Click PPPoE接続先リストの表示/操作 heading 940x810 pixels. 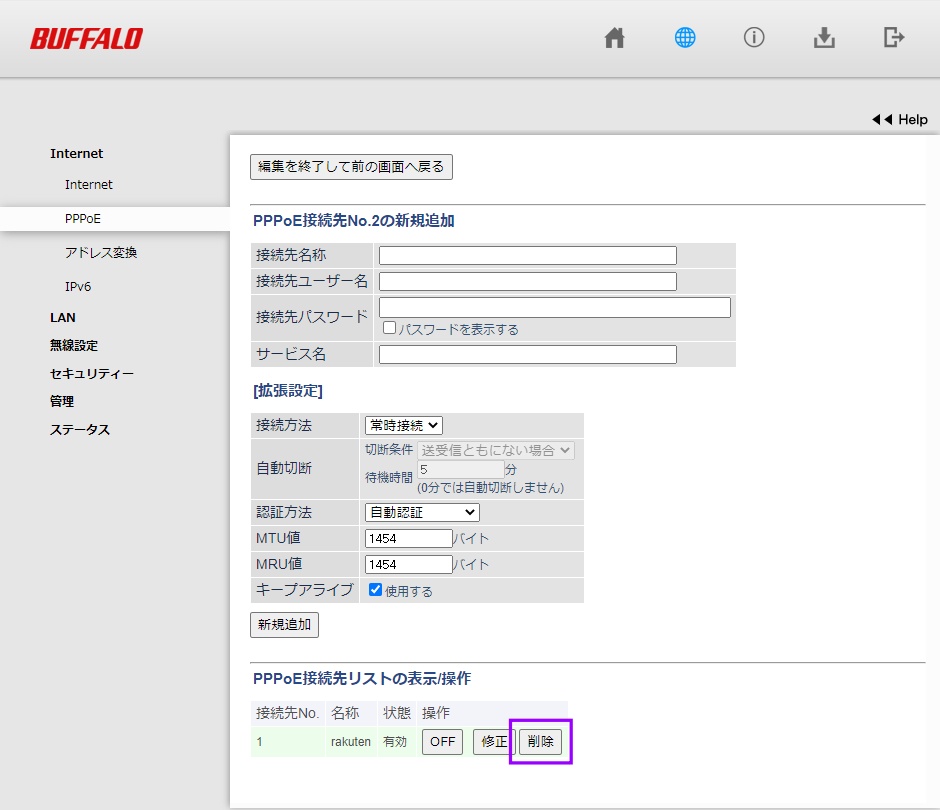tap(362, 679)
